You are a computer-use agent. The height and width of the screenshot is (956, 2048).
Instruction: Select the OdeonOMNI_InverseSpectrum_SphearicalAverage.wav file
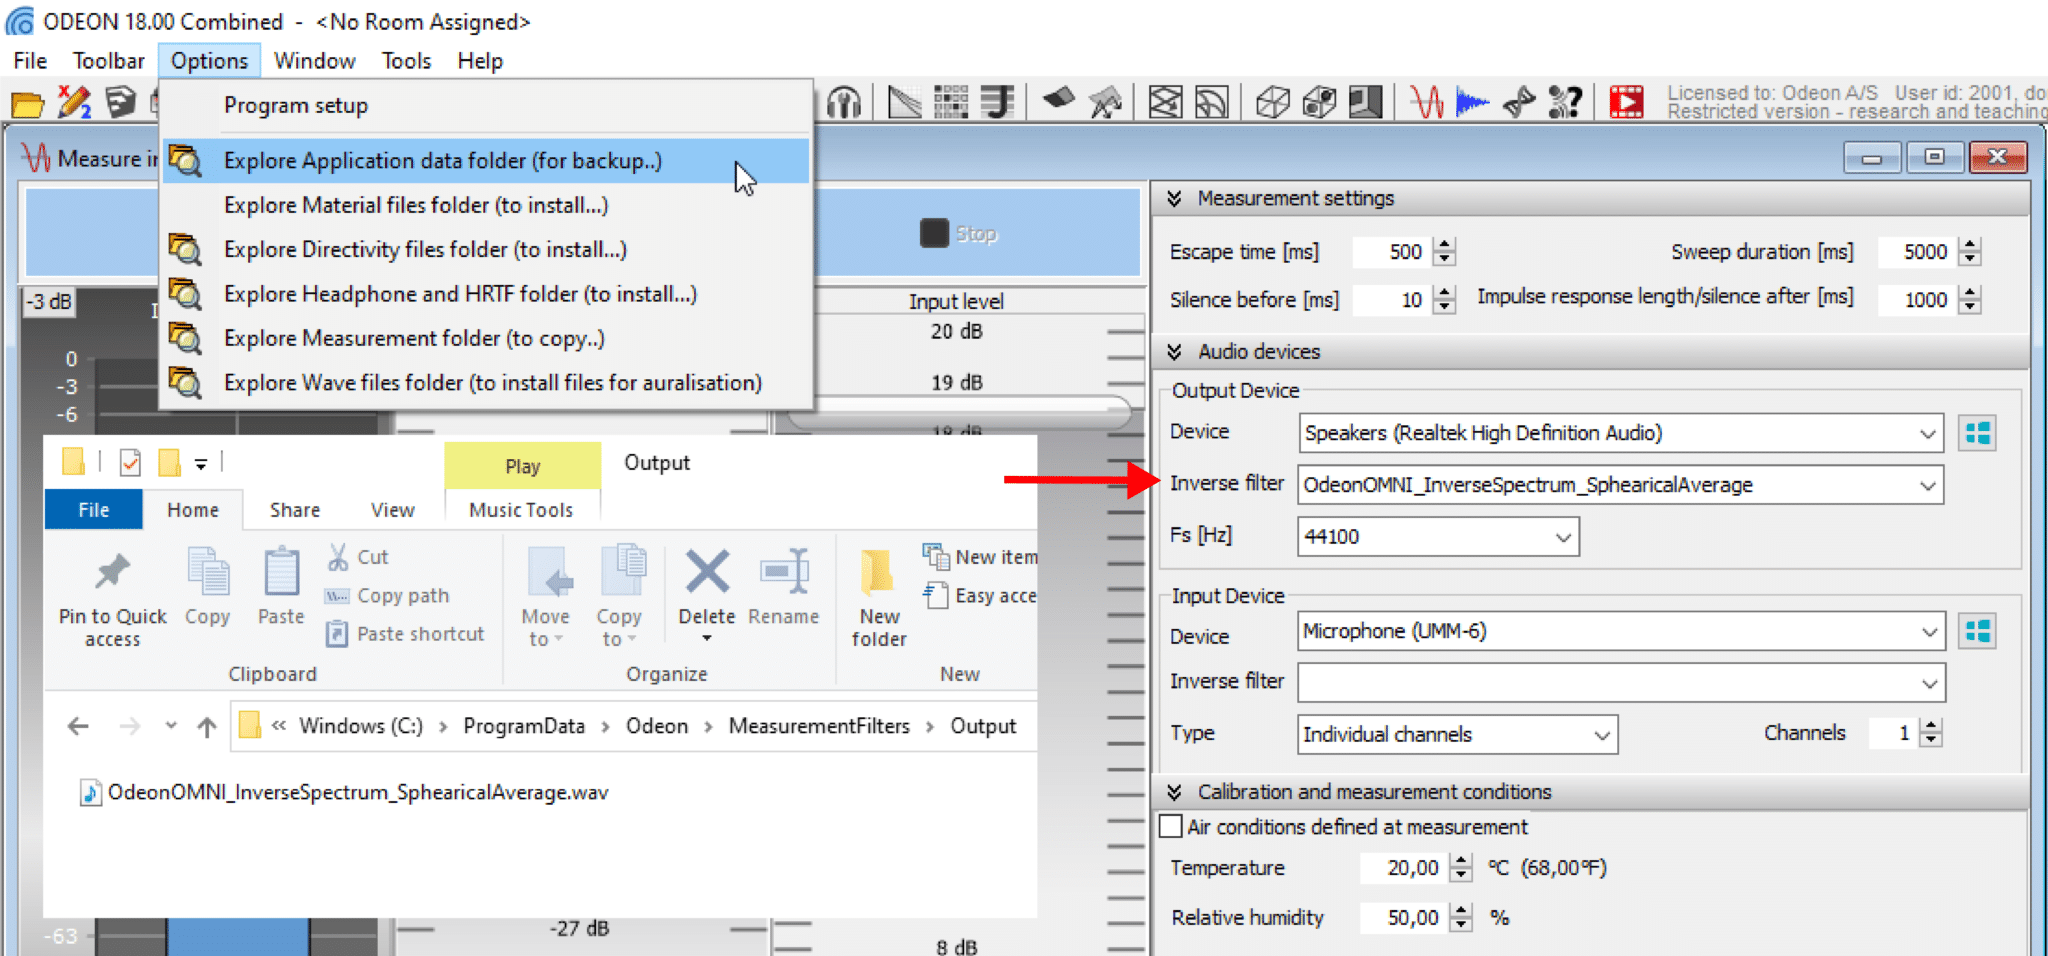pos(357,792)
